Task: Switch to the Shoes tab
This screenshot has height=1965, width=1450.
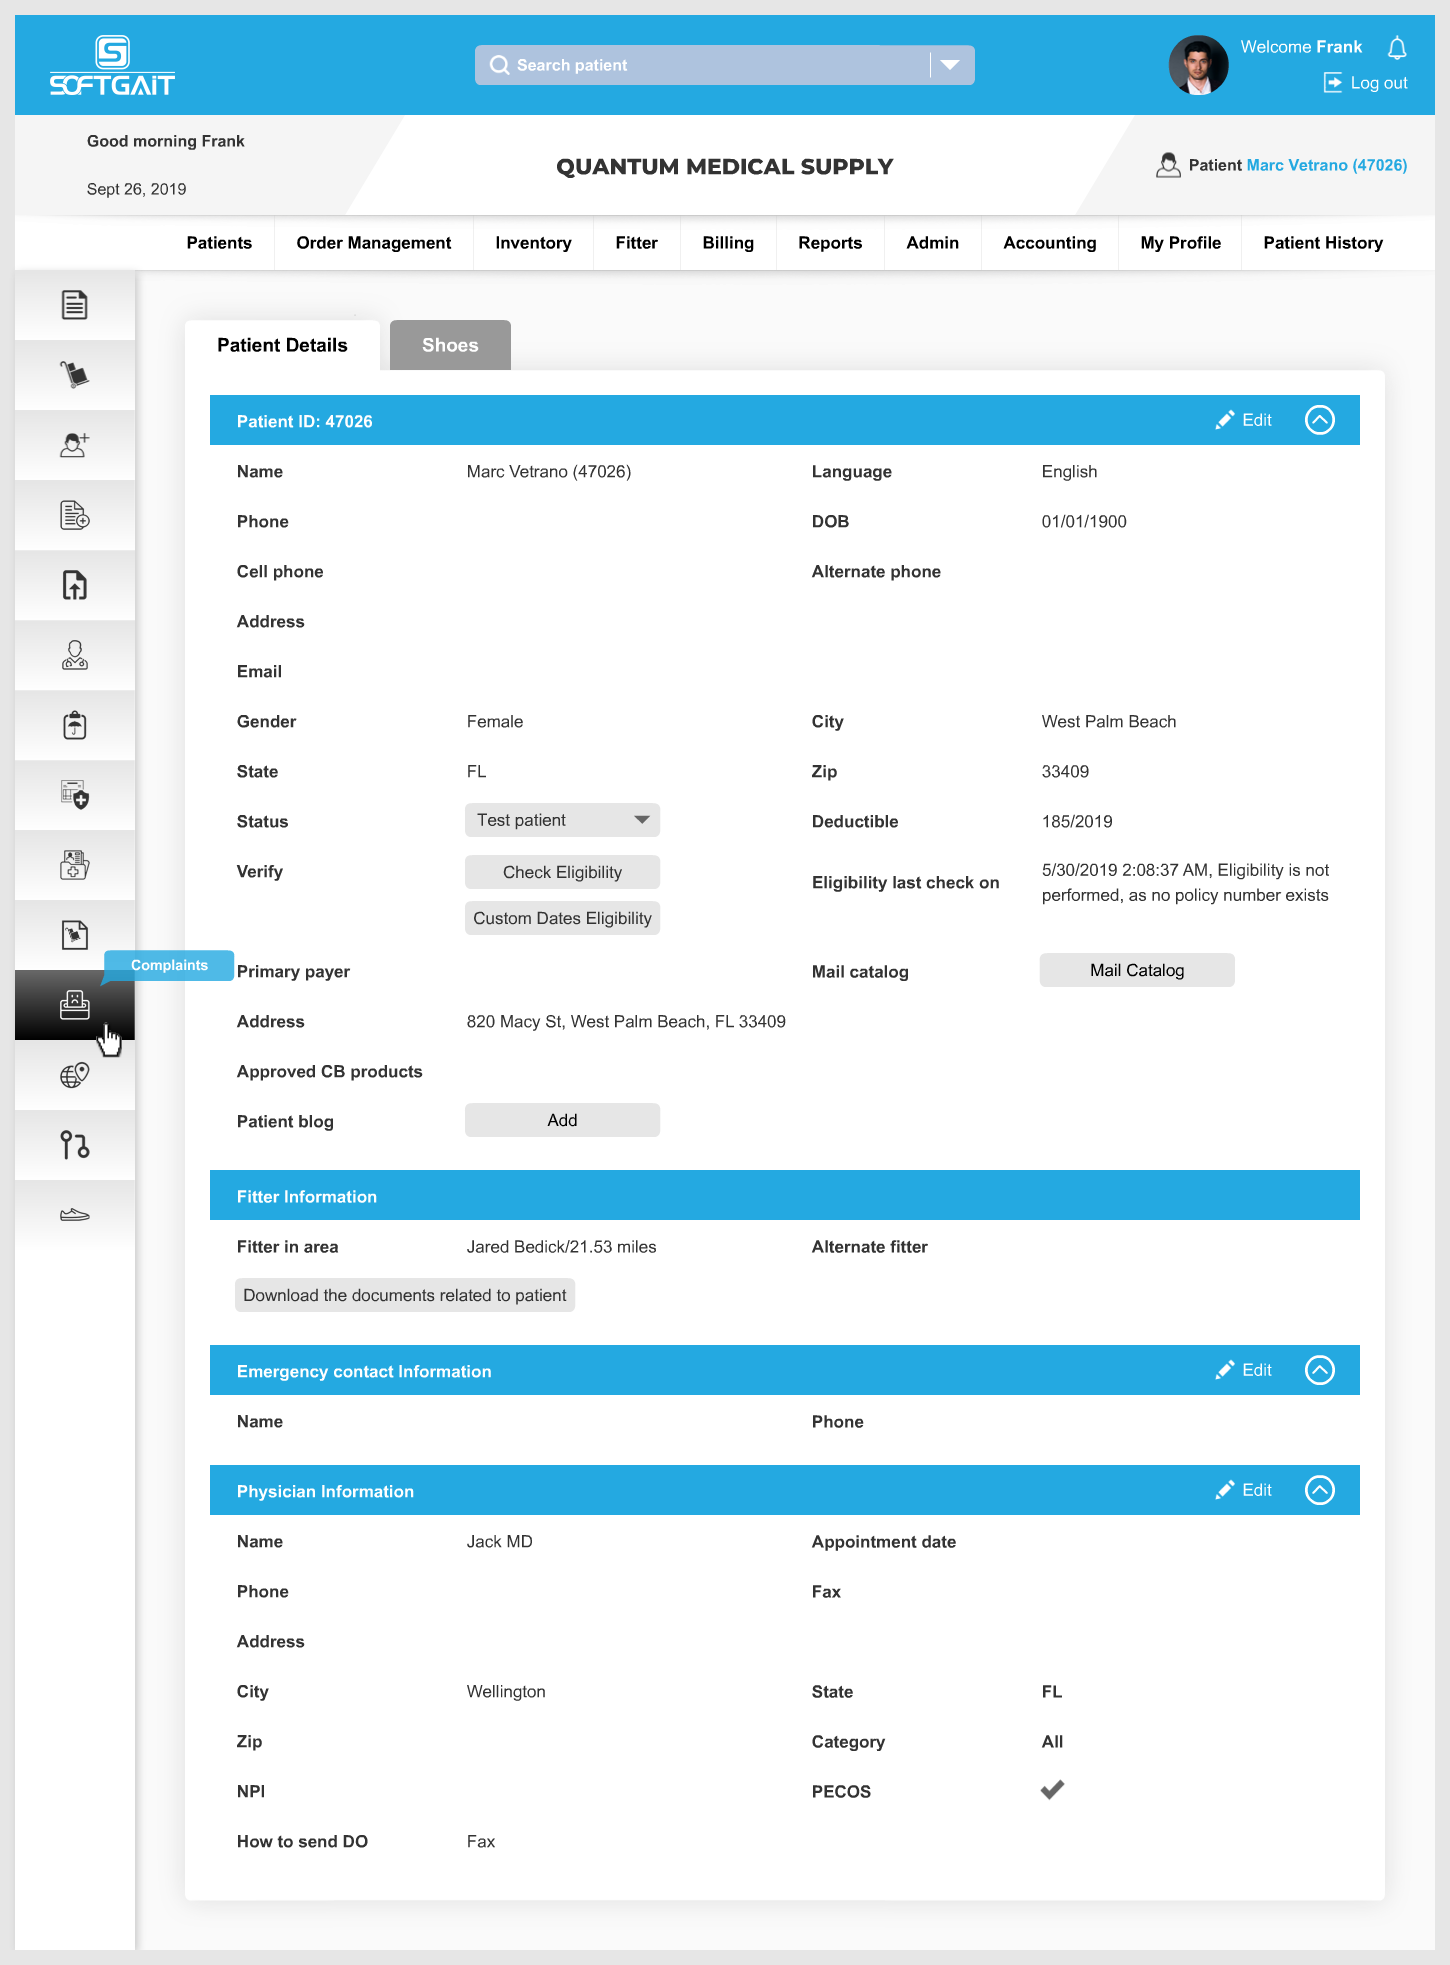Action: click(450, 345)
